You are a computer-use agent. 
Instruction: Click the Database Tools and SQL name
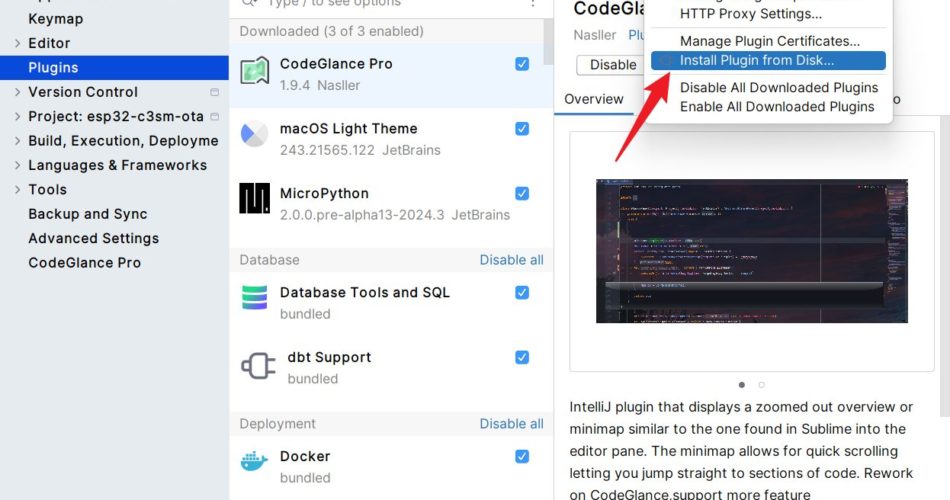tap(365, 292)
